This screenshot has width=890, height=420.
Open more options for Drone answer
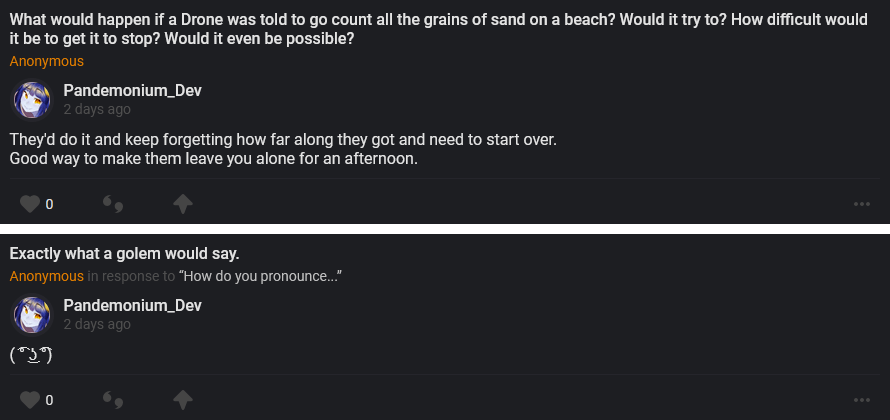[862, 205]
